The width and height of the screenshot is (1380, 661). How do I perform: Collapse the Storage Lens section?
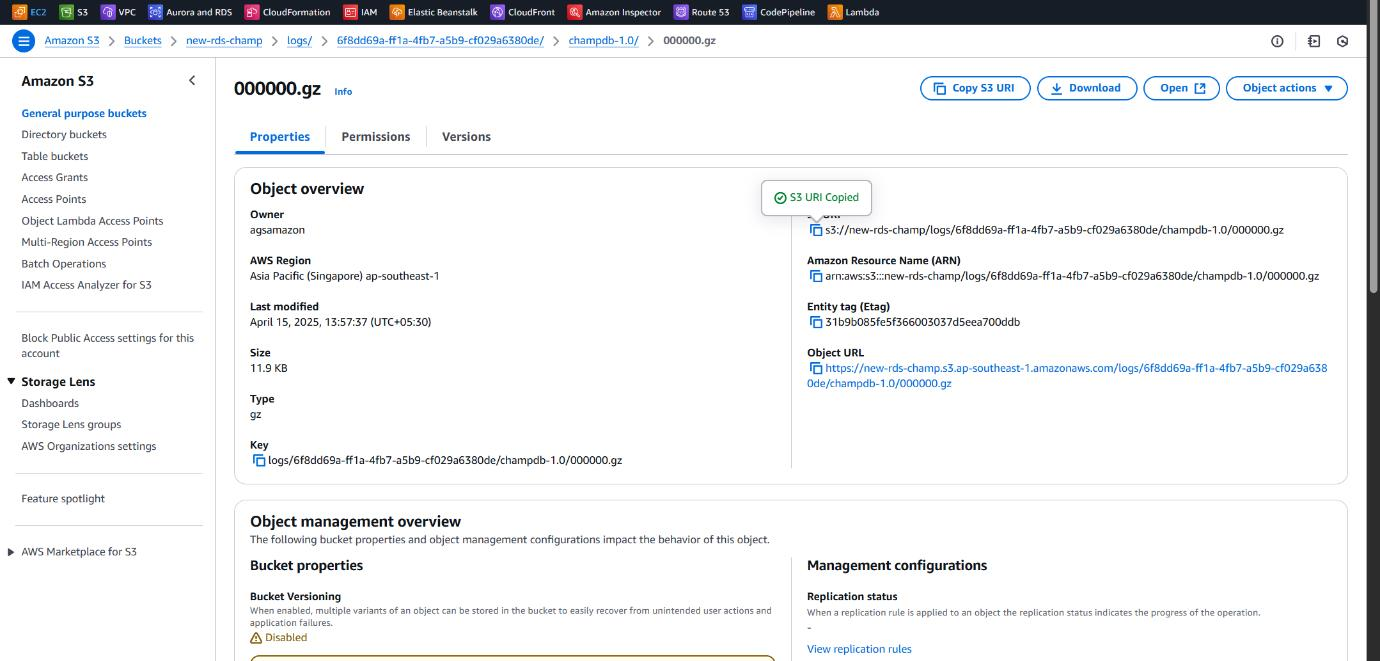pos(12,381)
